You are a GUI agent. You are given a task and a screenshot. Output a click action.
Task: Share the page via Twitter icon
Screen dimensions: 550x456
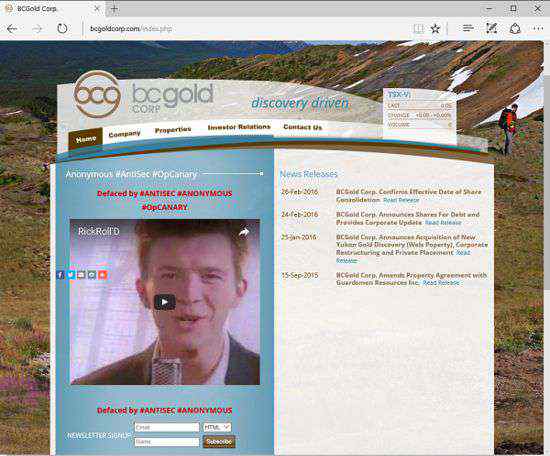71,275
